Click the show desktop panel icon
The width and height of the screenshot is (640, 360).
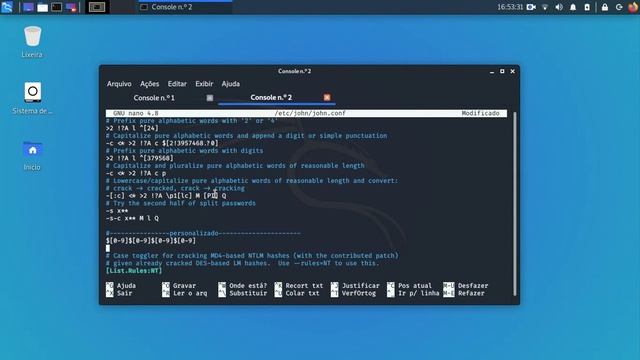(x=28, y=7)
